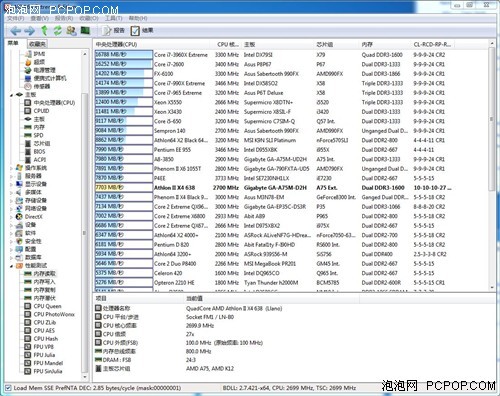
Task: Refresh using the green circular arrows icon
Action: click(x=57, y=31)
